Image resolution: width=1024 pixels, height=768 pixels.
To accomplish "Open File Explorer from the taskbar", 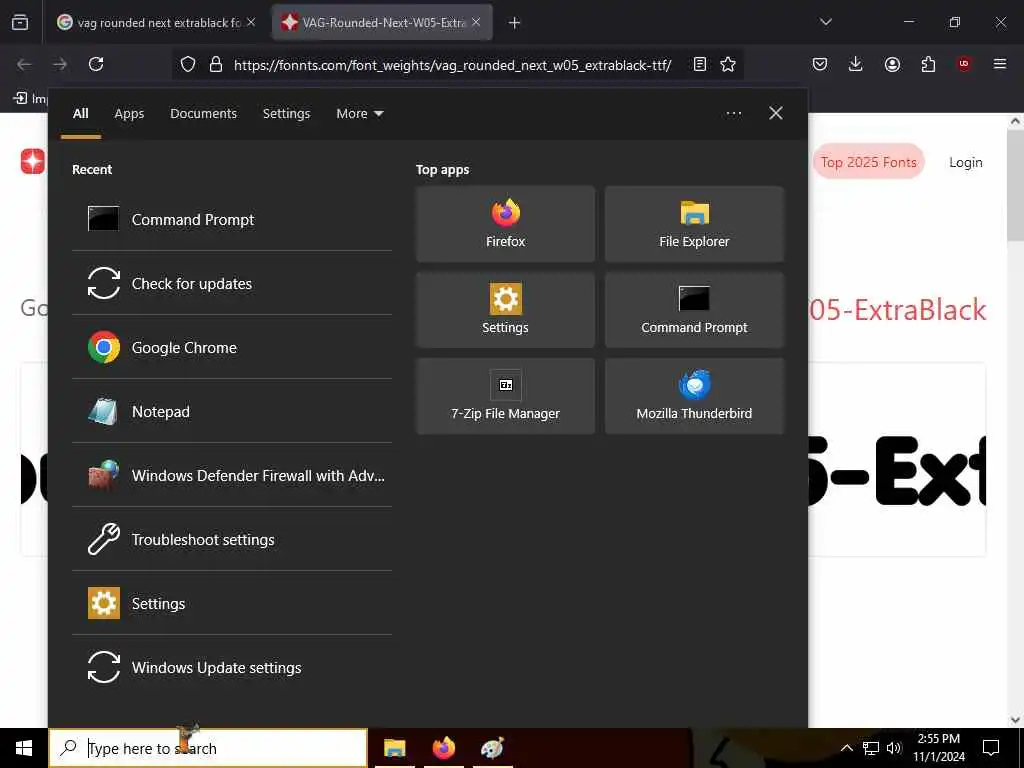I will (394, 748).
